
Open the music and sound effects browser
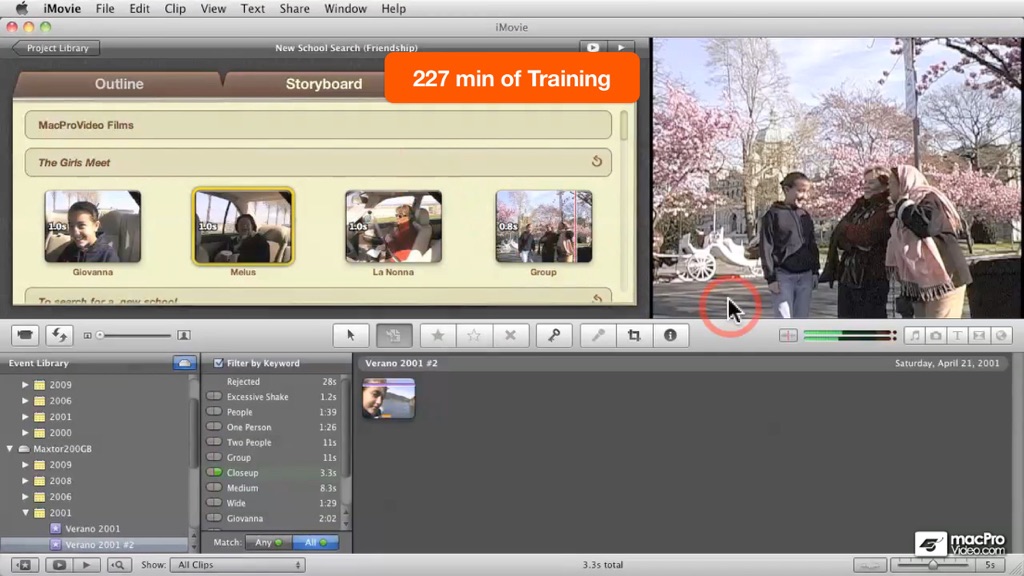click(914, 336)
